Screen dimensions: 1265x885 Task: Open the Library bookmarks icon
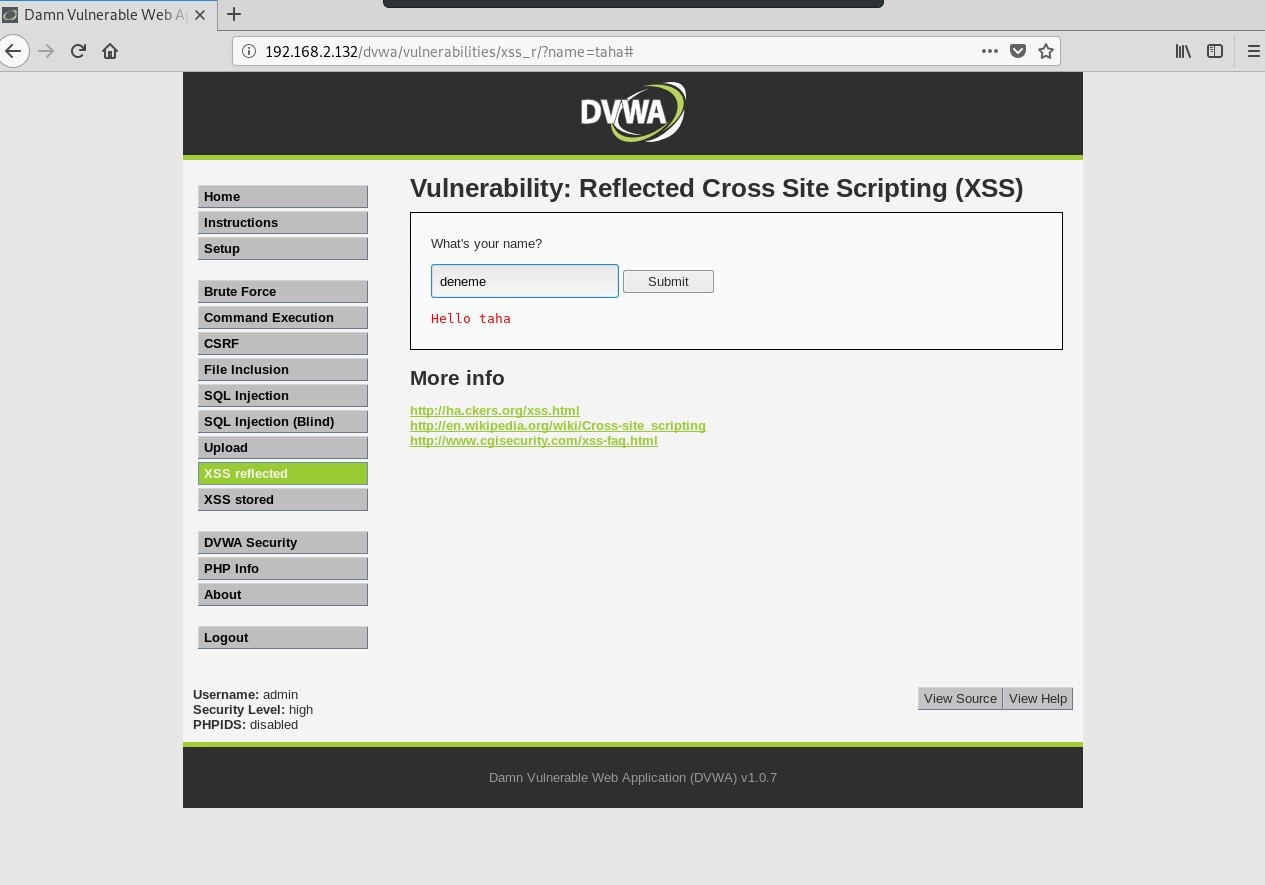point(1183,51)
